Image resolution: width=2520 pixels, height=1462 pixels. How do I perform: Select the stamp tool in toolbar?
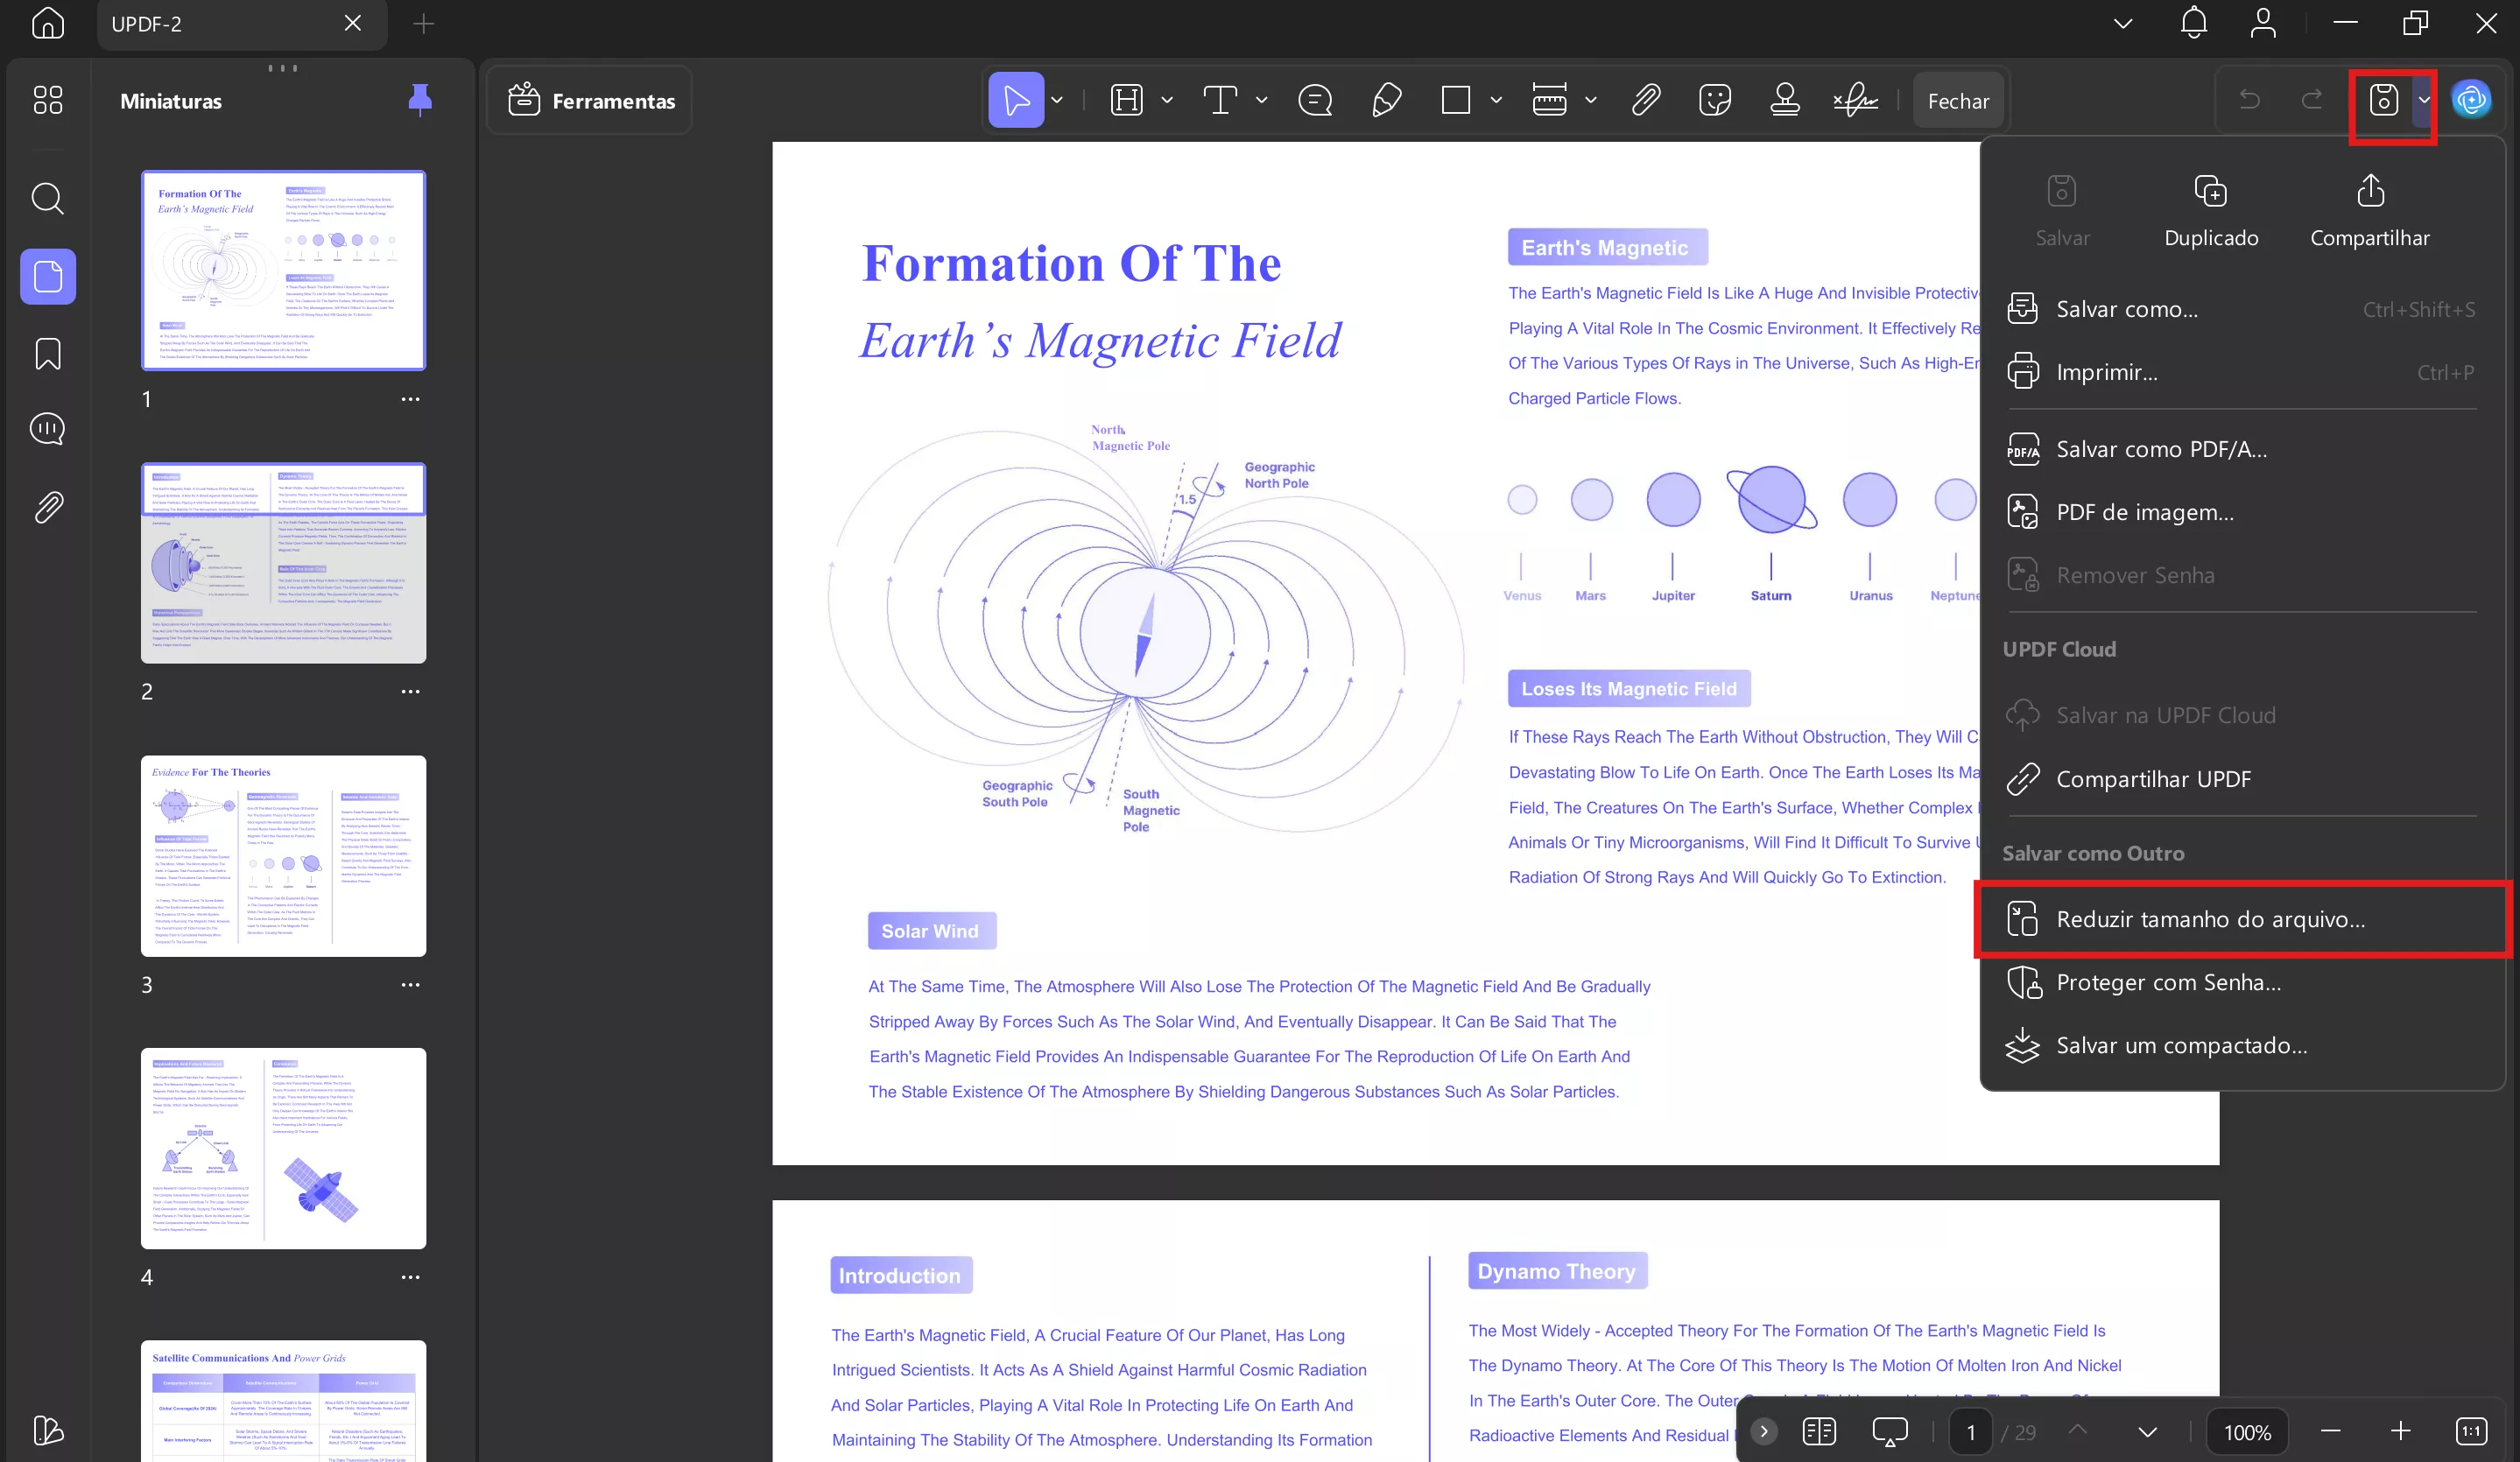point(1785,100)
